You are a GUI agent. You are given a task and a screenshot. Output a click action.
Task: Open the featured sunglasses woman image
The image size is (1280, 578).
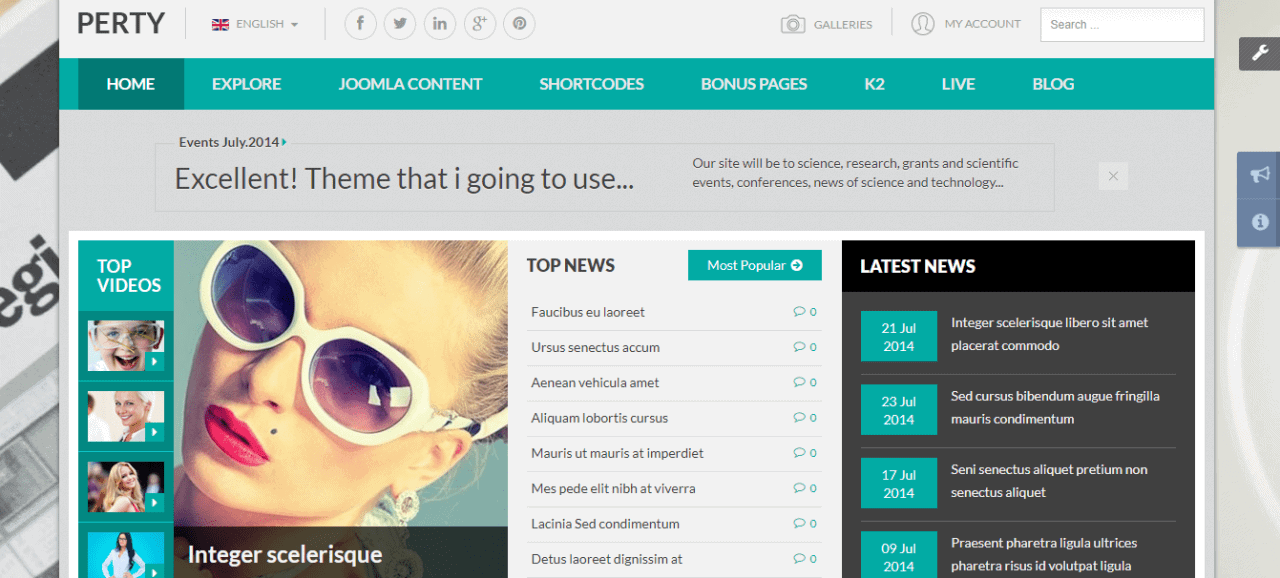point(341,383)
